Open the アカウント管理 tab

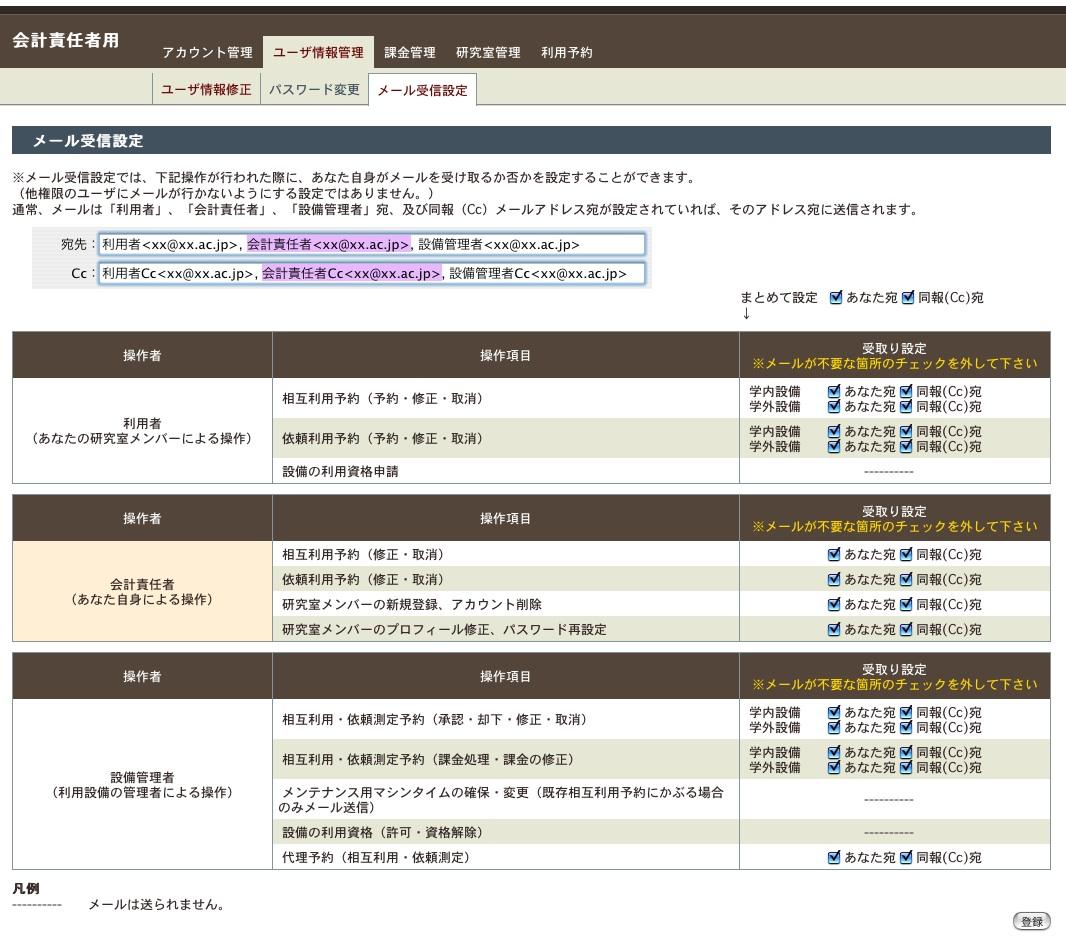[207, 53]
